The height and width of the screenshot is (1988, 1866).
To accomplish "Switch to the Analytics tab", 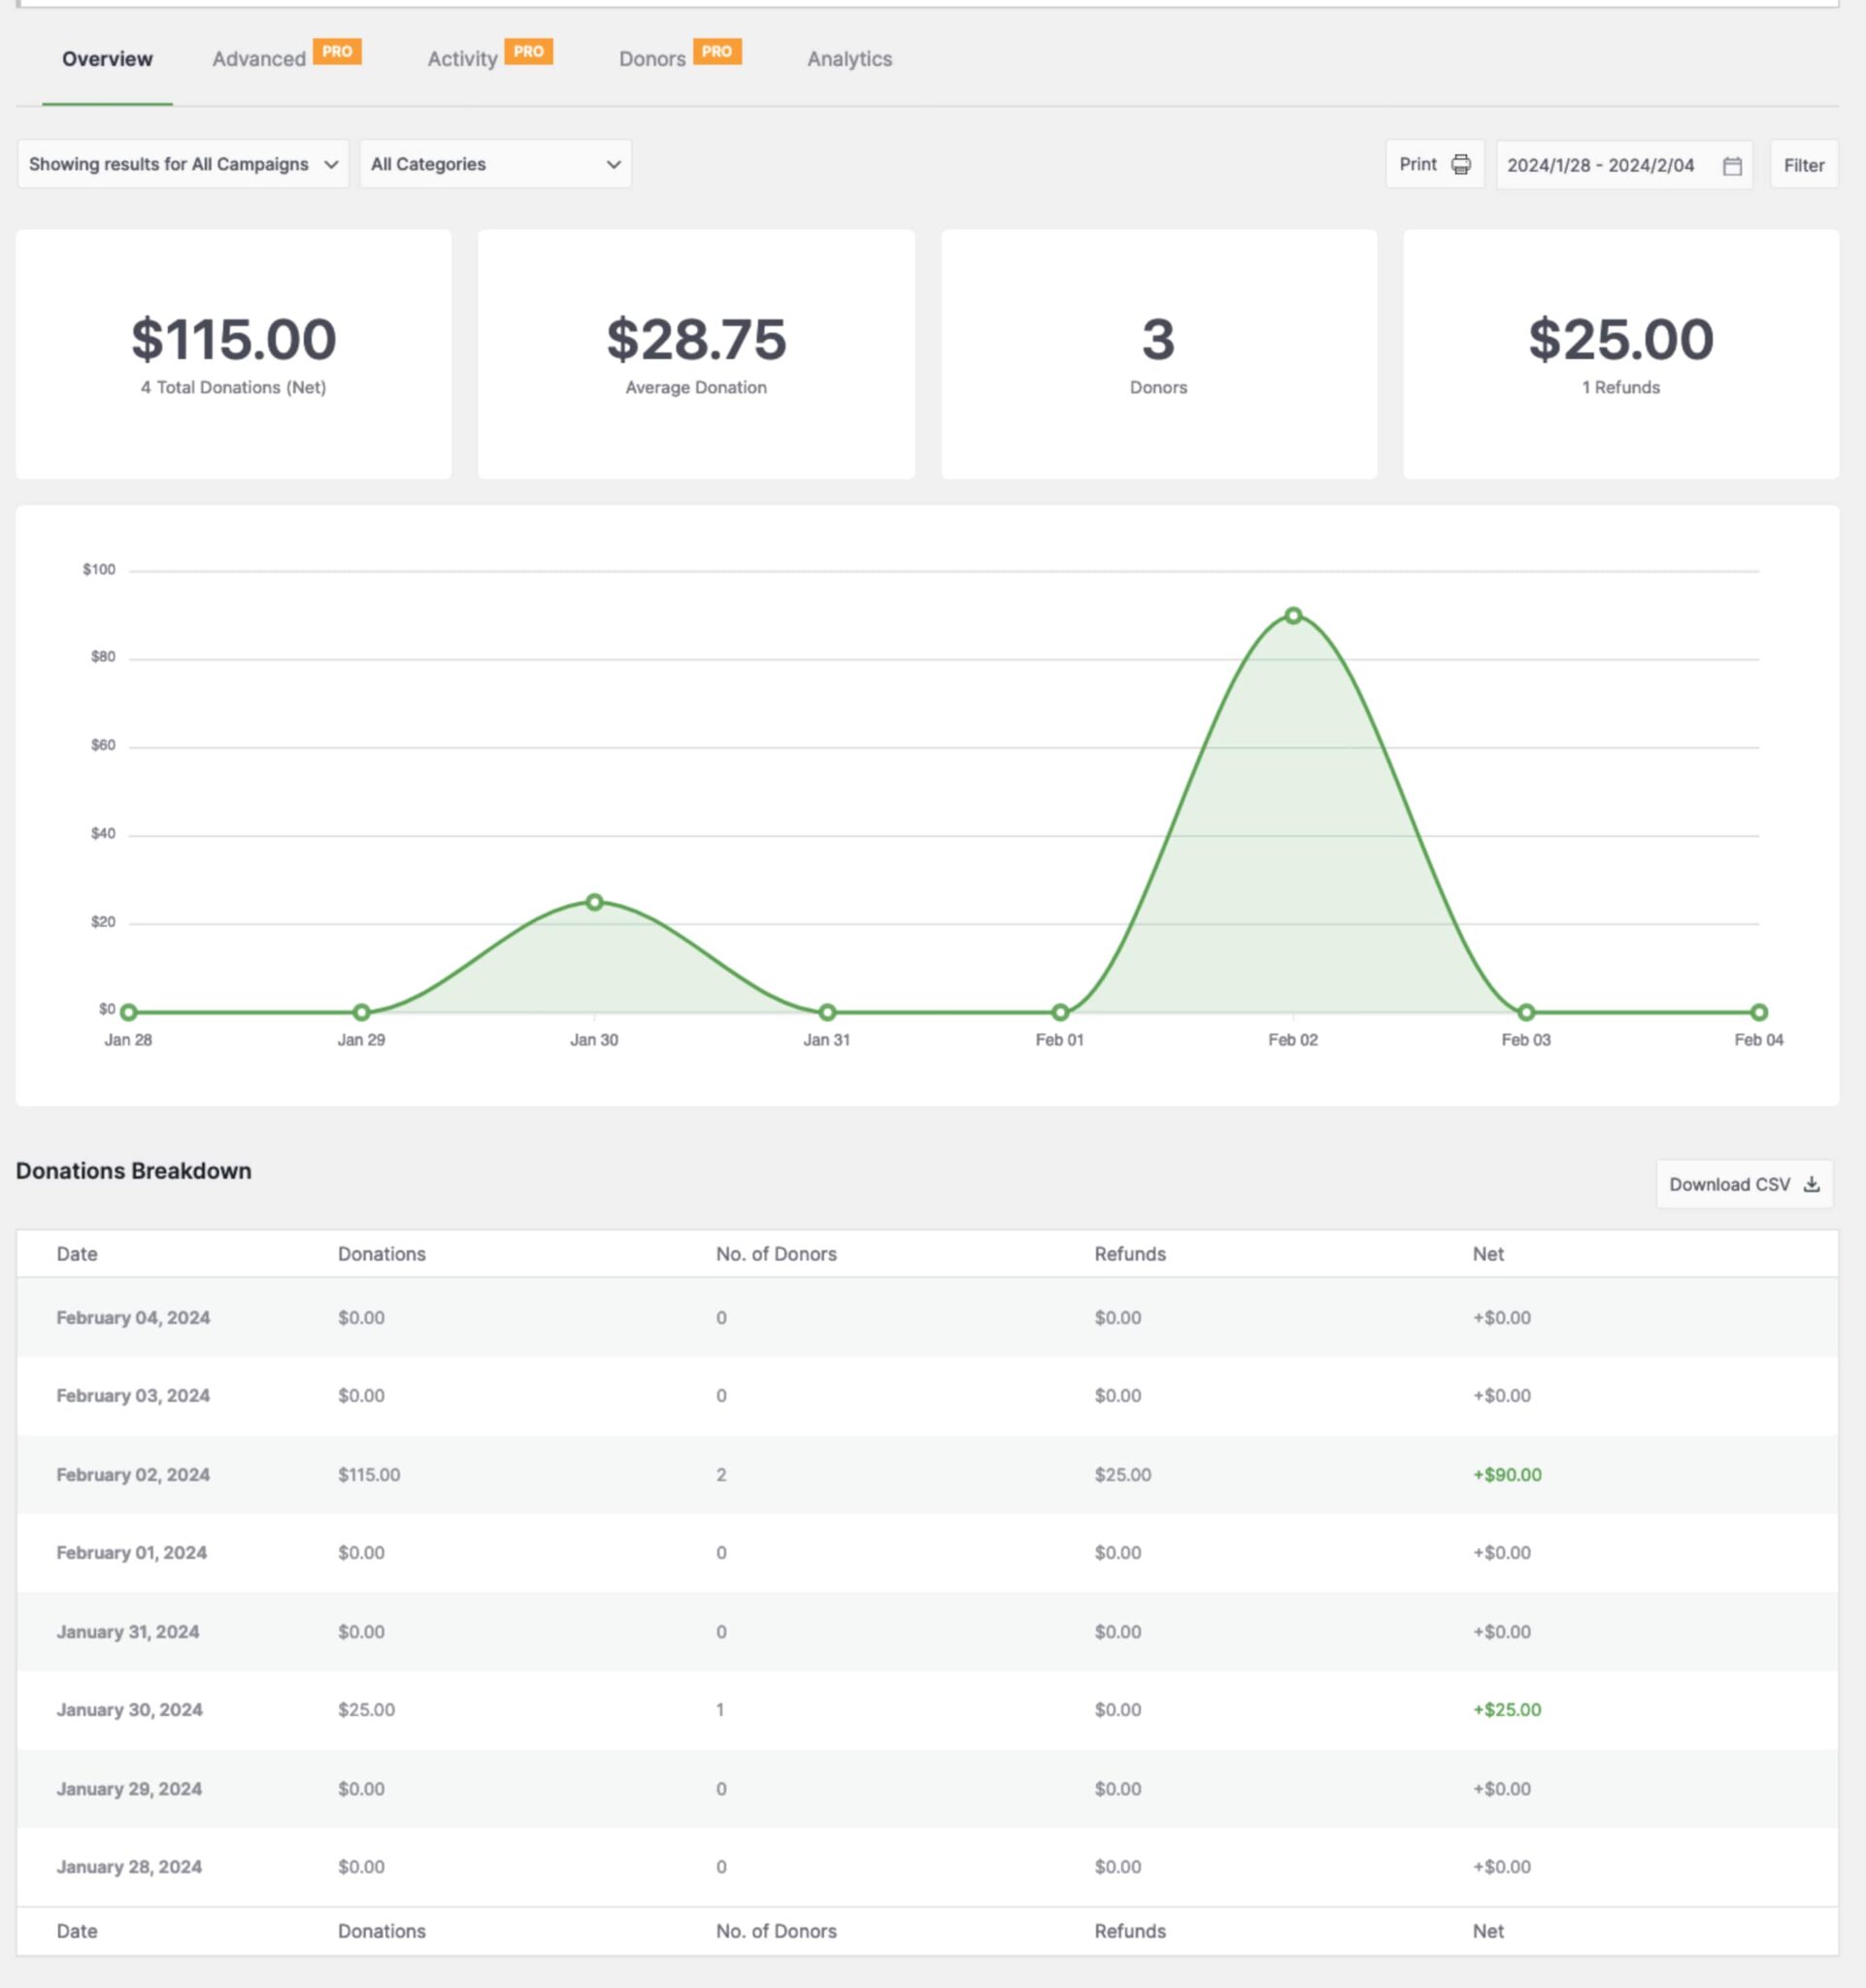I will click(849, 59).
